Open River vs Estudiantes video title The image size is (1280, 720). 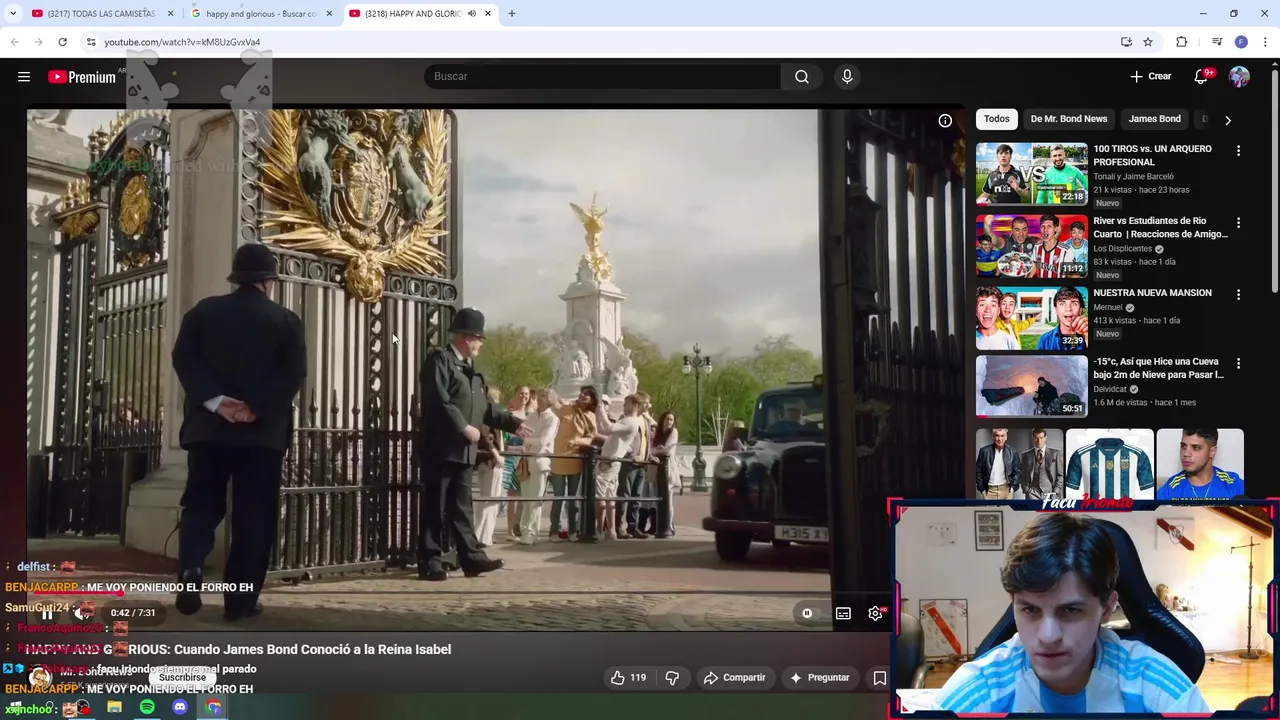1160,227
